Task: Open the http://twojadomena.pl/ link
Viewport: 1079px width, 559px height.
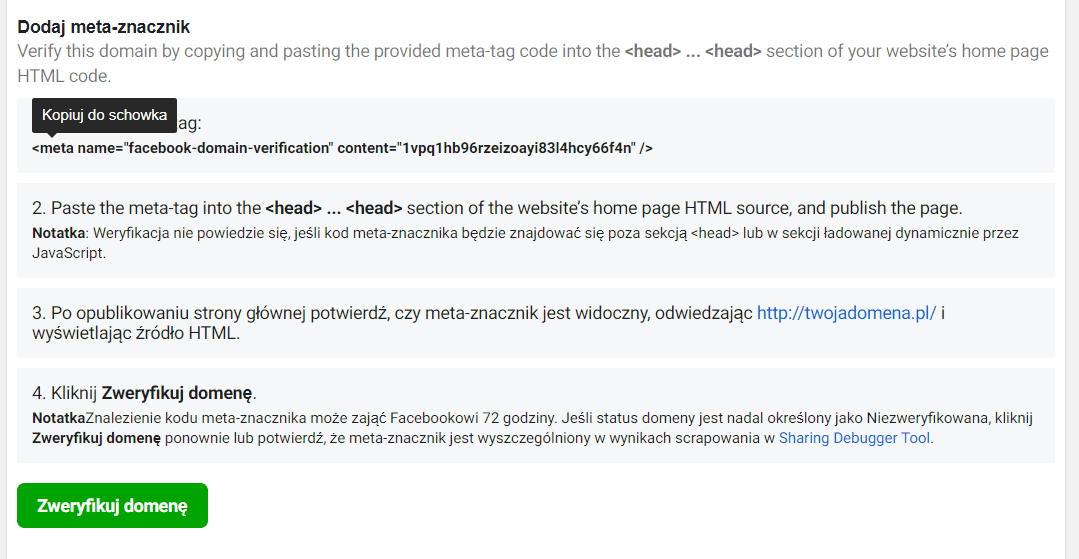Action: pos(846,313)
